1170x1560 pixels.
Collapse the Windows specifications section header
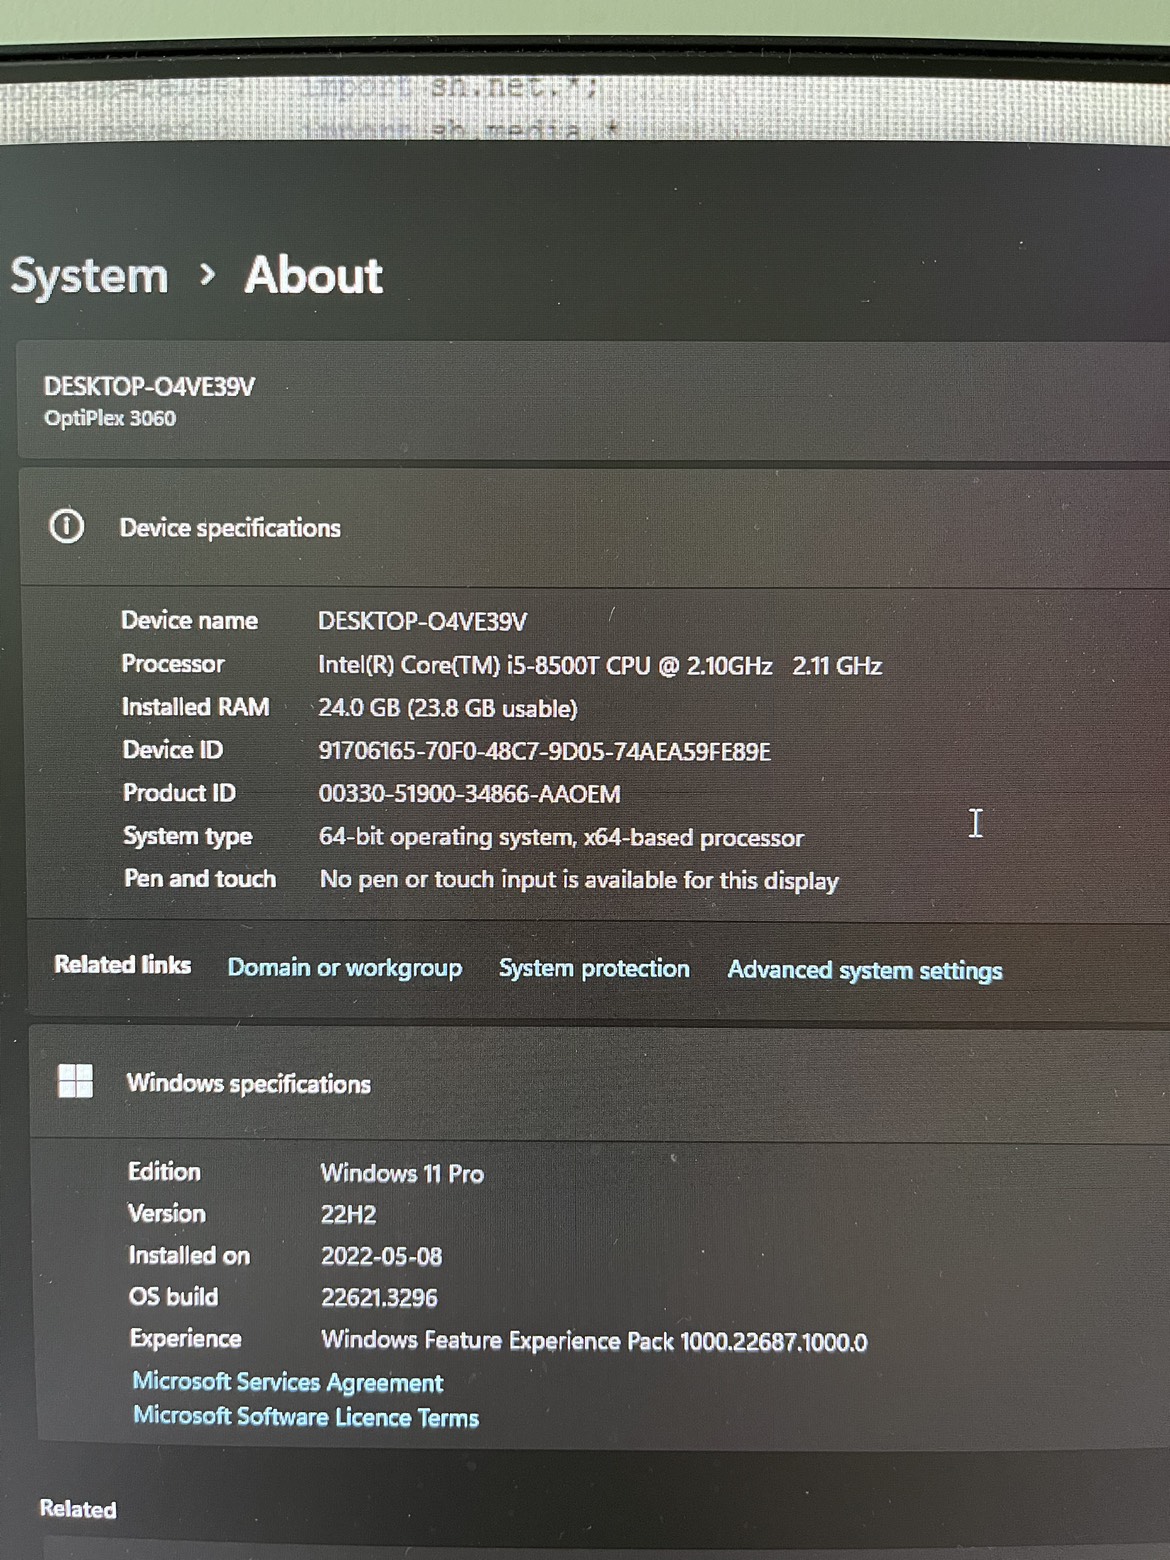(x=600, y=1083)
